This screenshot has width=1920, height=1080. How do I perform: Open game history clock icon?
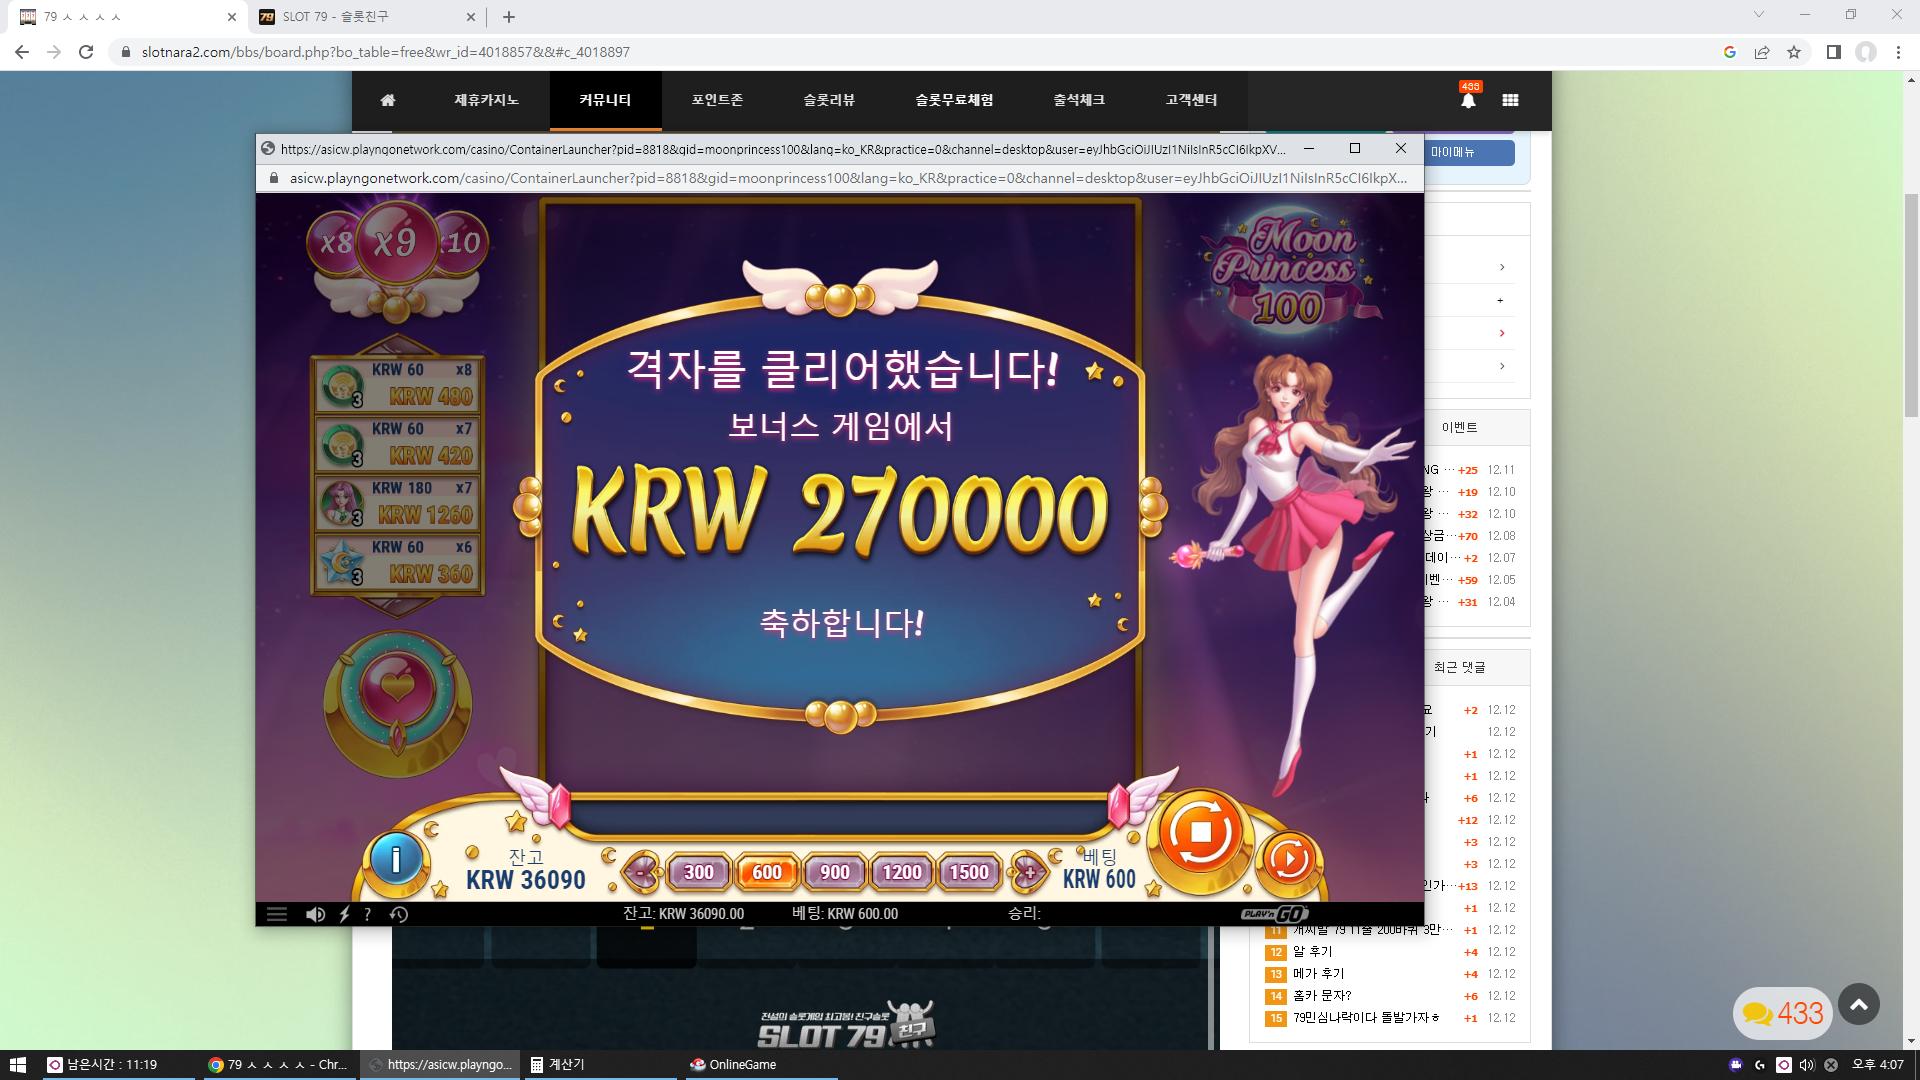click(399, 914)
